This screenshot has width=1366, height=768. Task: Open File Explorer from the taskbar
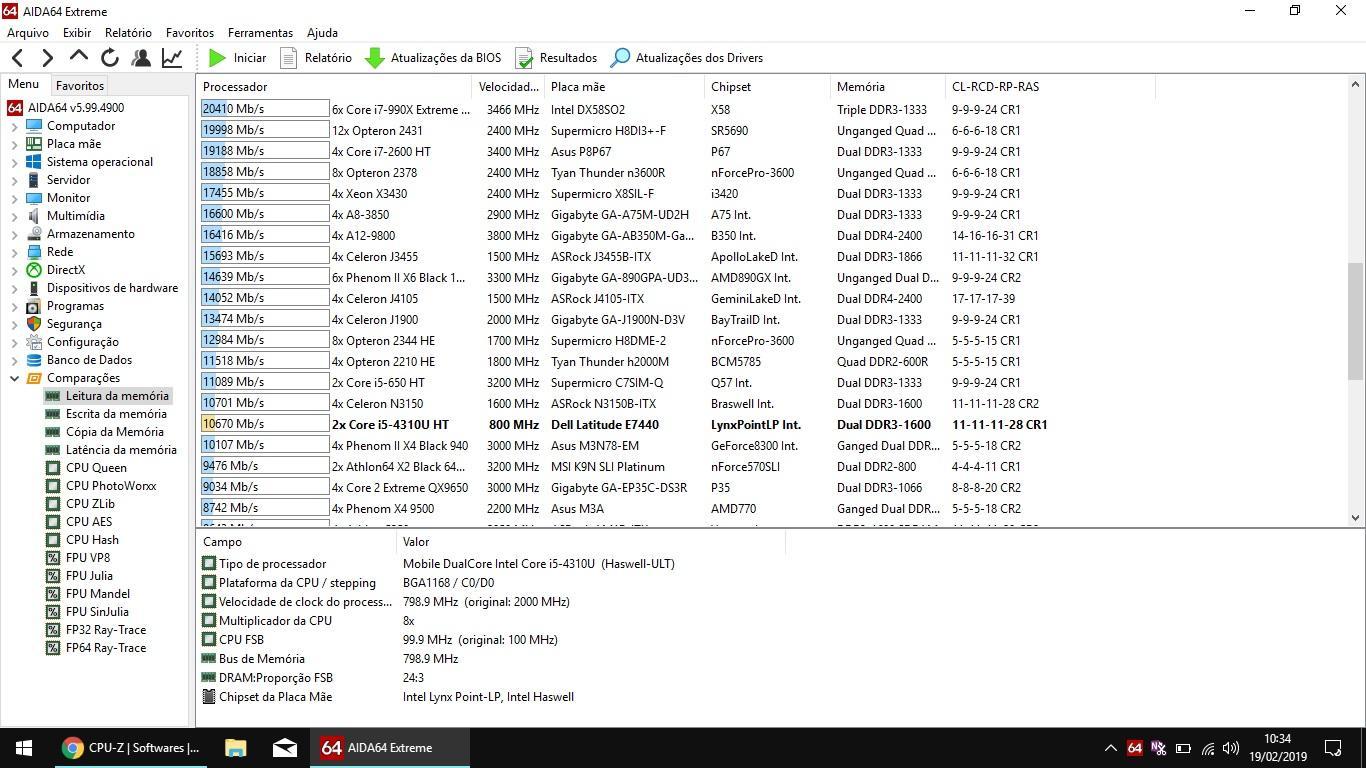[235, 748]
